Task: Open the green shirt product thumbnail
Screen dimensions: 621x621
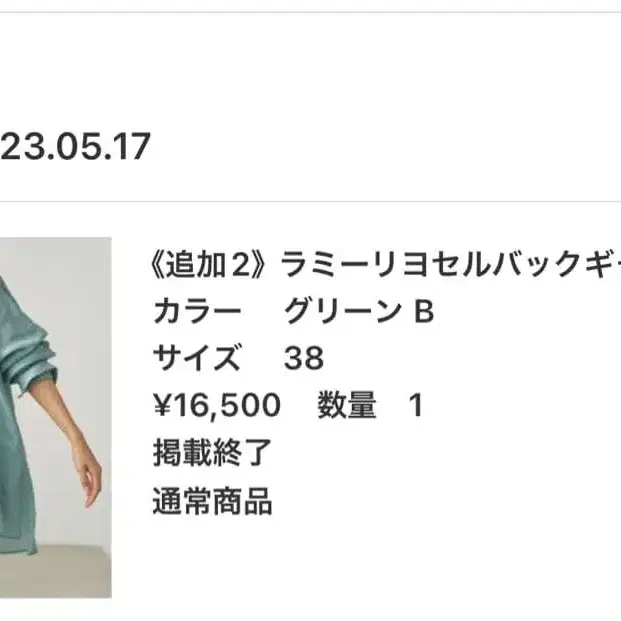Action: (55, 417)
